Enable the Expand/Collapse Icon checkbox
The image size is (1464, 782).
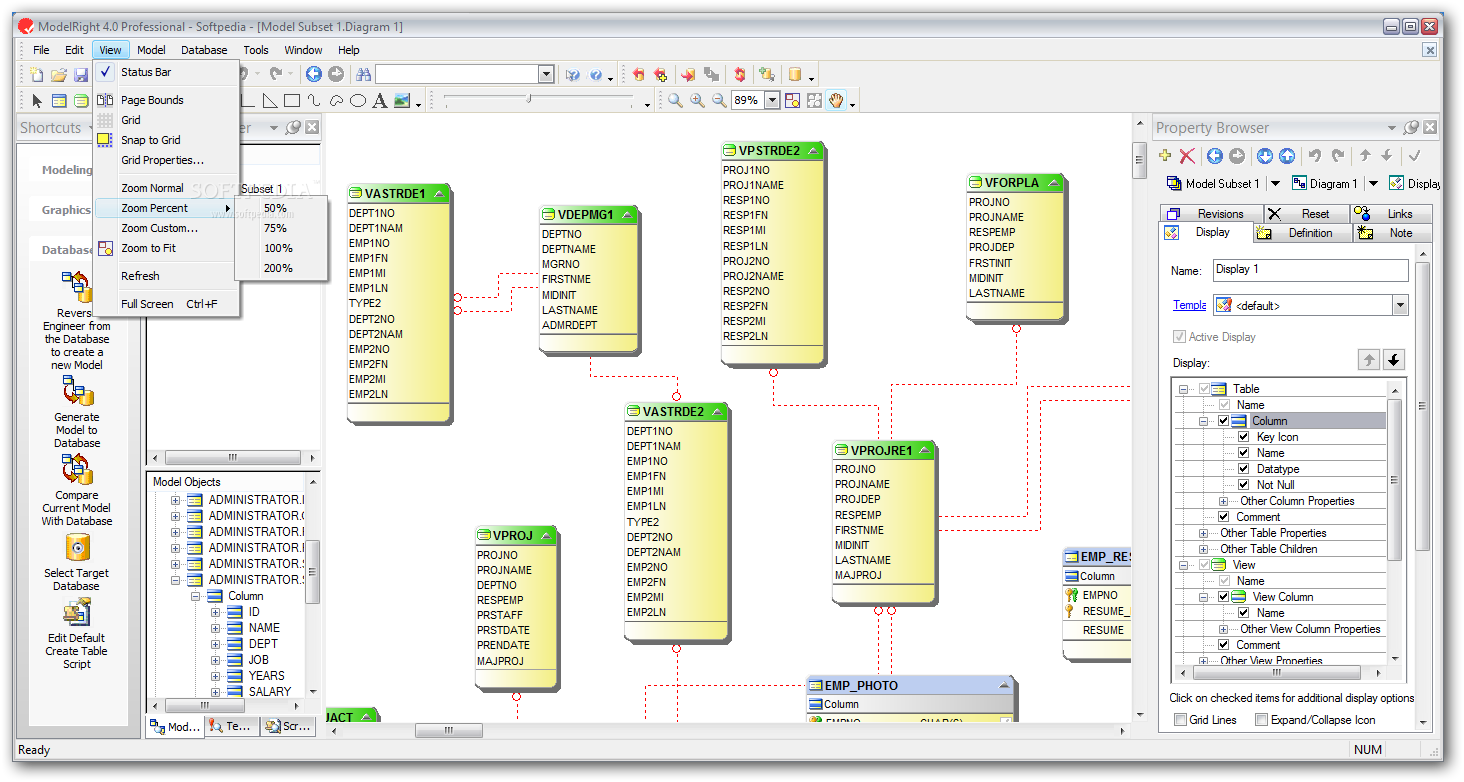tap(1261, 720)
